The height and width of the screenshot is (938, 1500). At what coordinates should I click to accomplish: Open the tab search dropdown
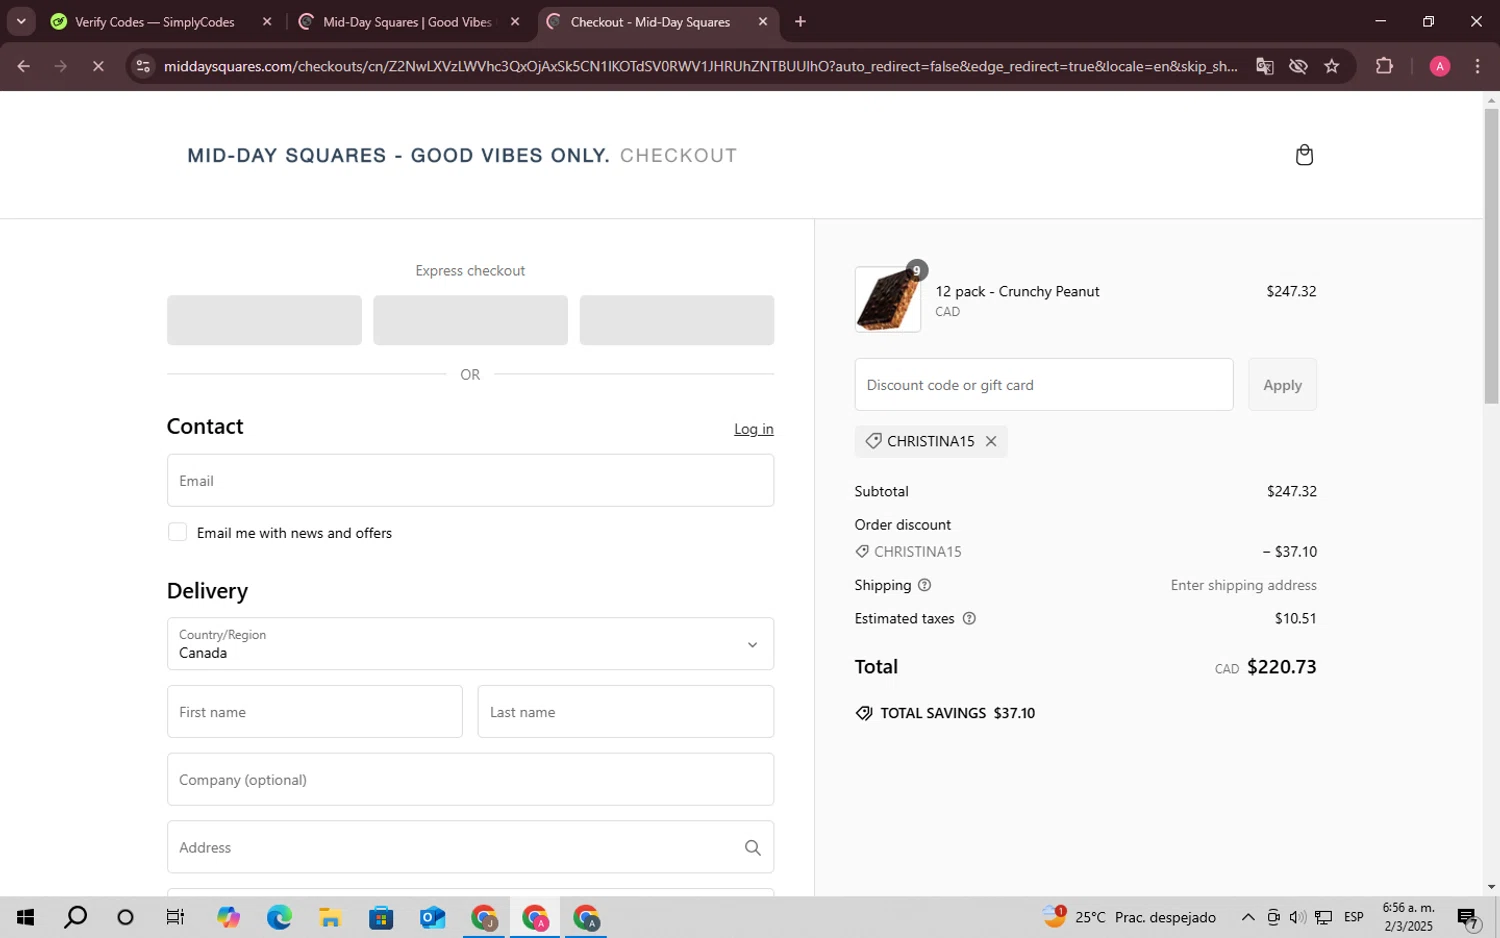pyautogui.click(x=21, y=21)
